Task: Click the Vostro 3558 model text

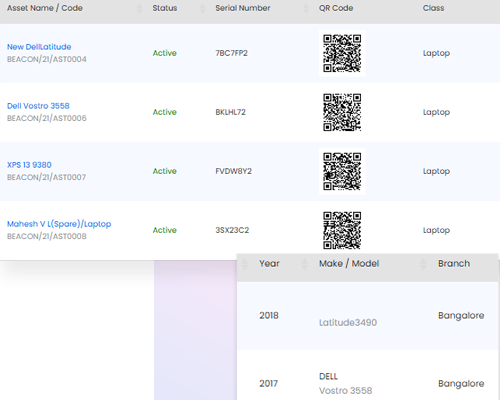Action: click(x=345, y=390)
